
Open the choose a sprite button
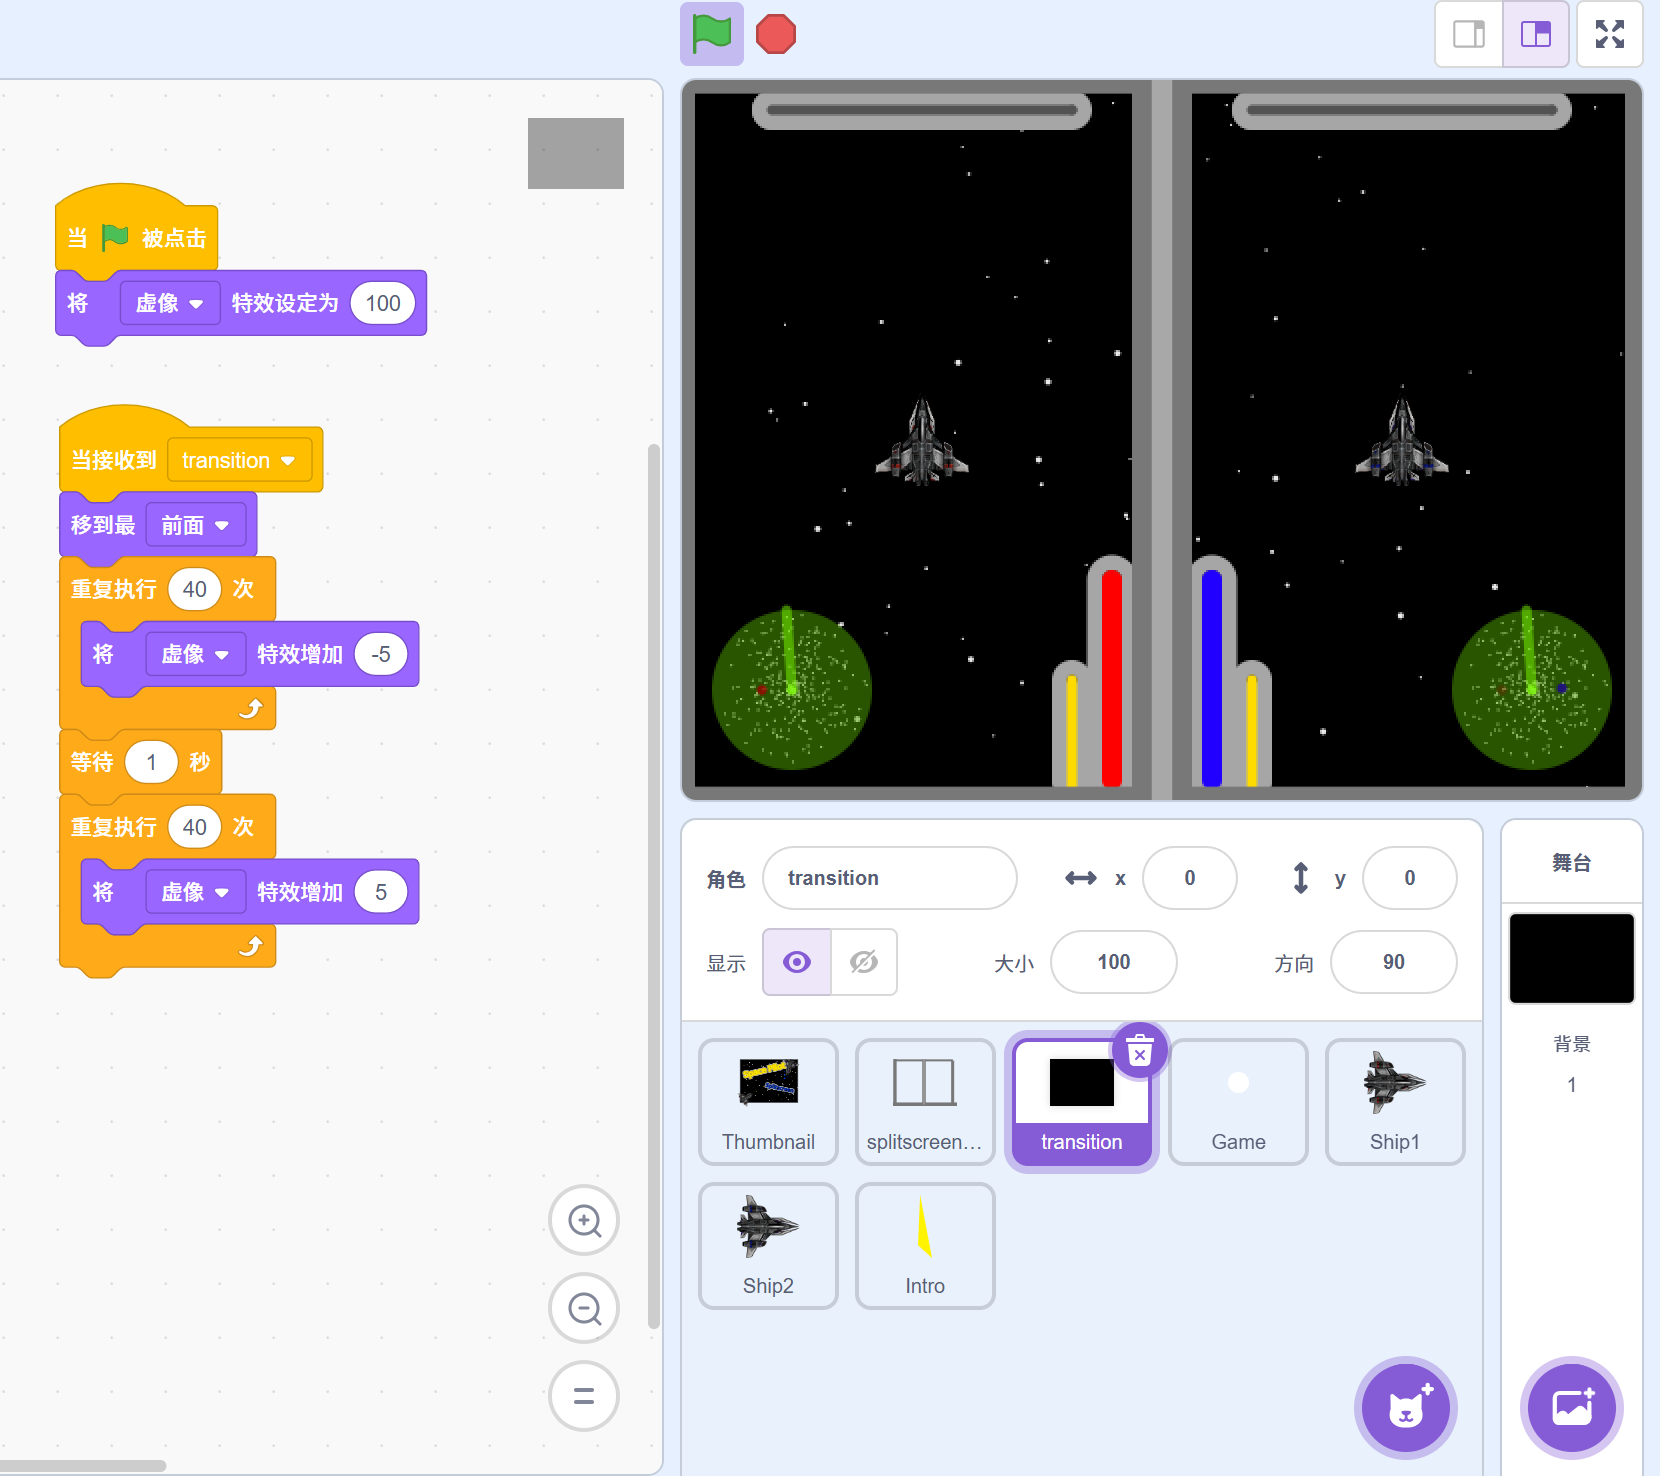(x=1405, y=1408)
